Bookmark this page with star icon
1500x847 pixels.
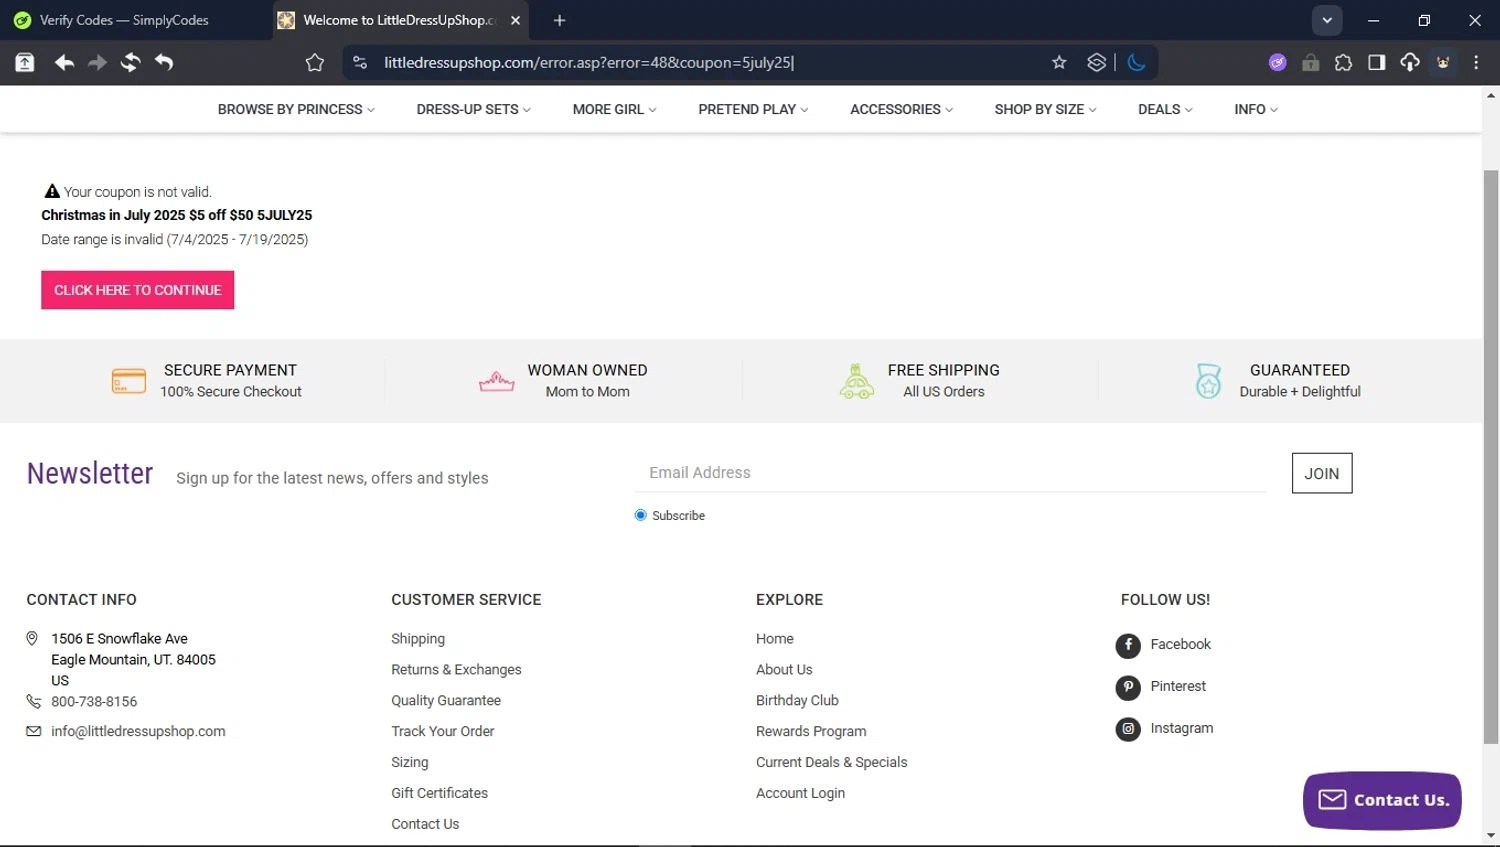coord(1059,62)
